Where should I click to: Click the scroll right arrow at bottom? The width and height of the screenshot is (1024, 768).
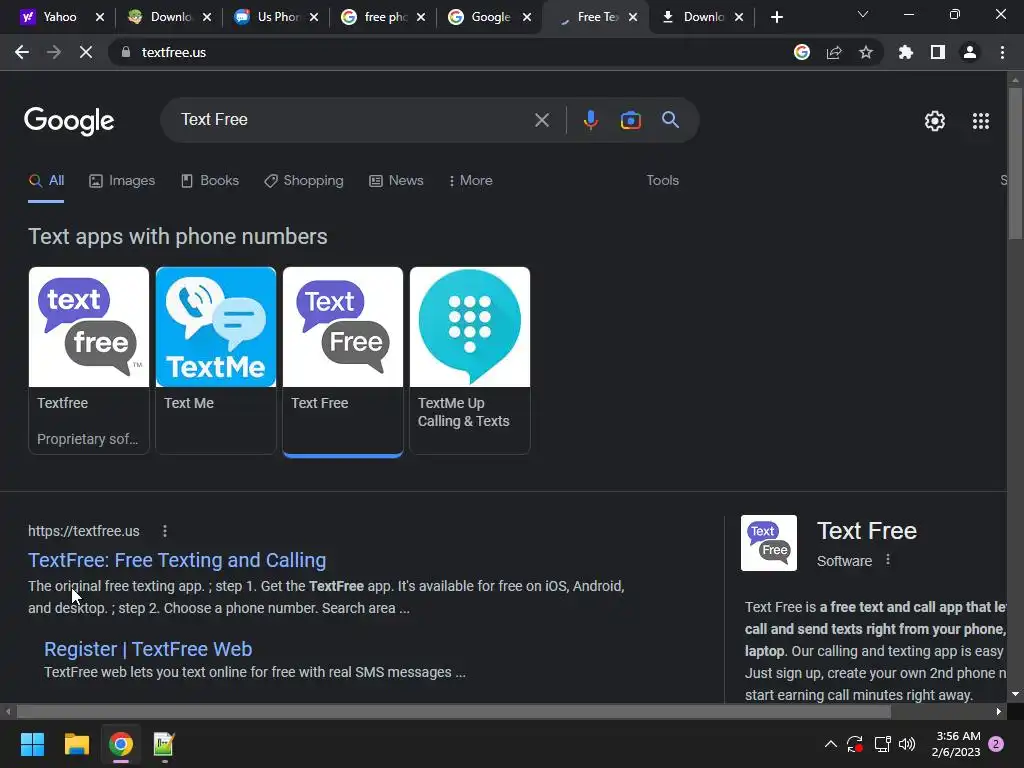tap(999, 712)
